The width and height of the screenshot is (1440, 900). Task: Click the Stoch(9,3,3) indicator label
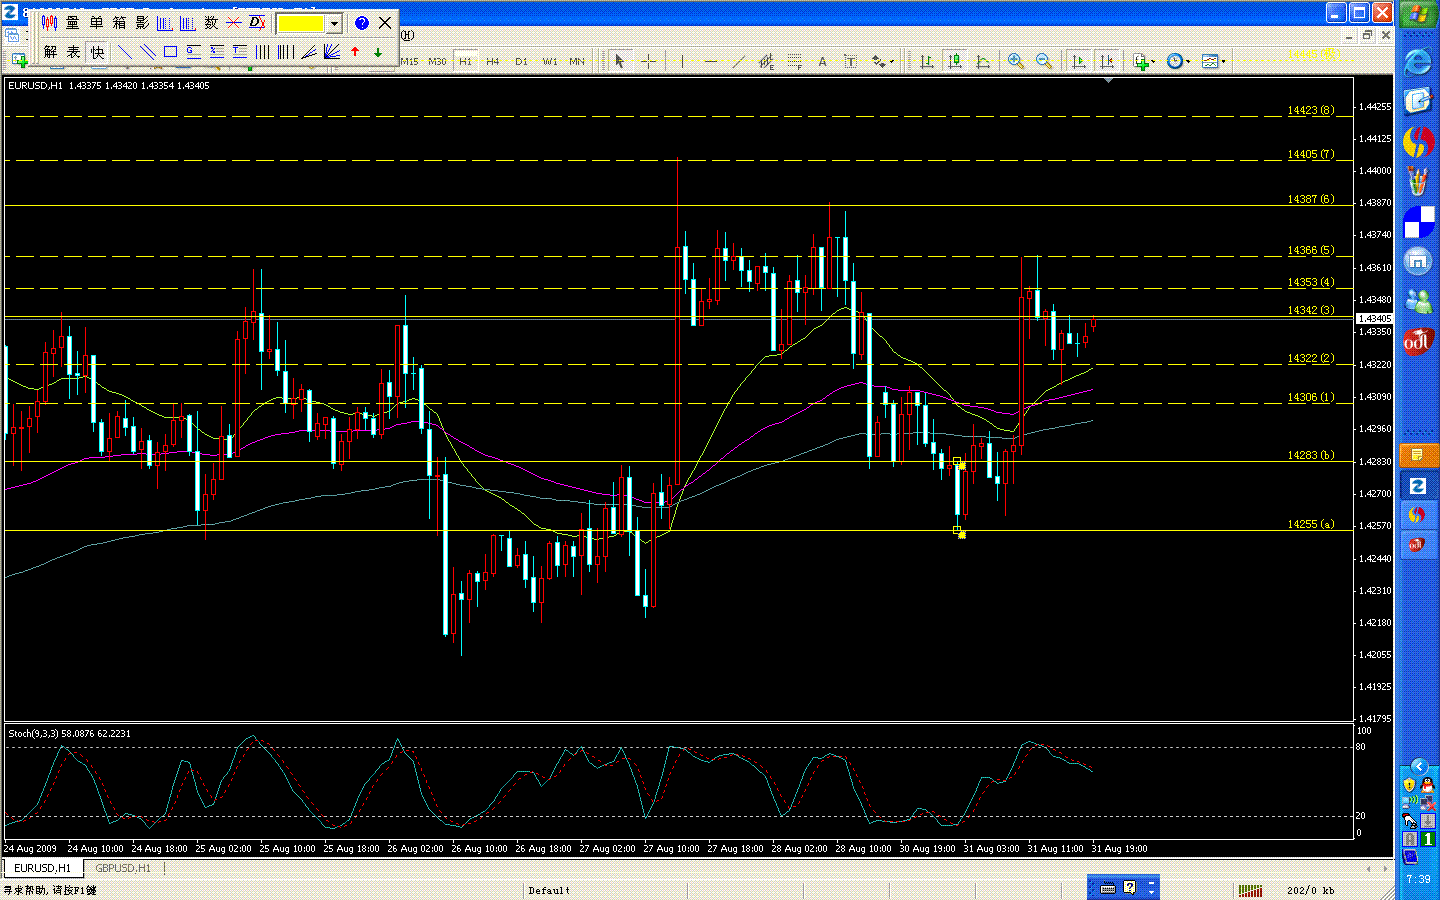coord(69,733)
